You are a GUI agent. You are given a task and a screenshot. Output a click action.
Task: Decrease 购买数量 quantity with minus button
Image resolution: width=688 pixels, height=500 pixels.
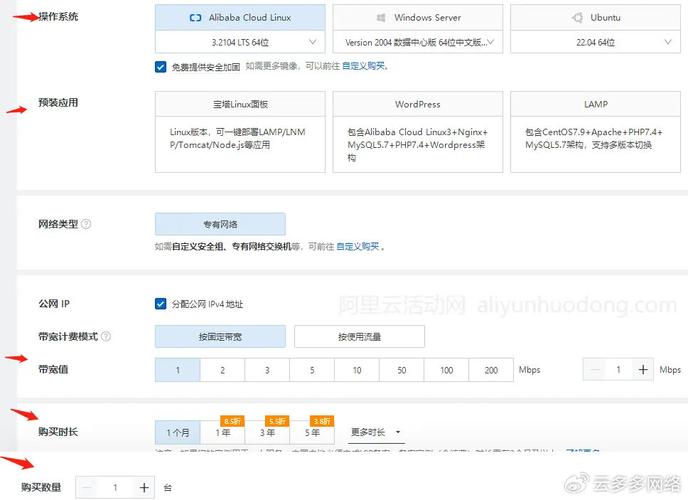pos(87,487)
